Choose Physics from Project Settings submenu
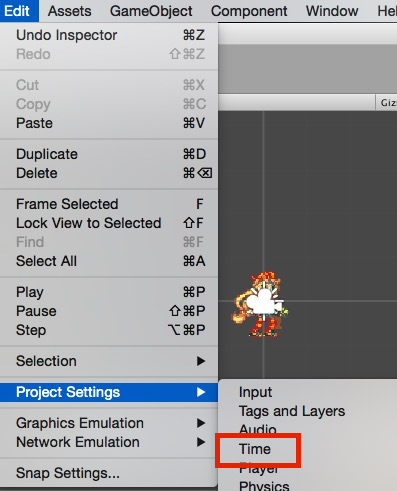397x491 pixels. point(264,486)
